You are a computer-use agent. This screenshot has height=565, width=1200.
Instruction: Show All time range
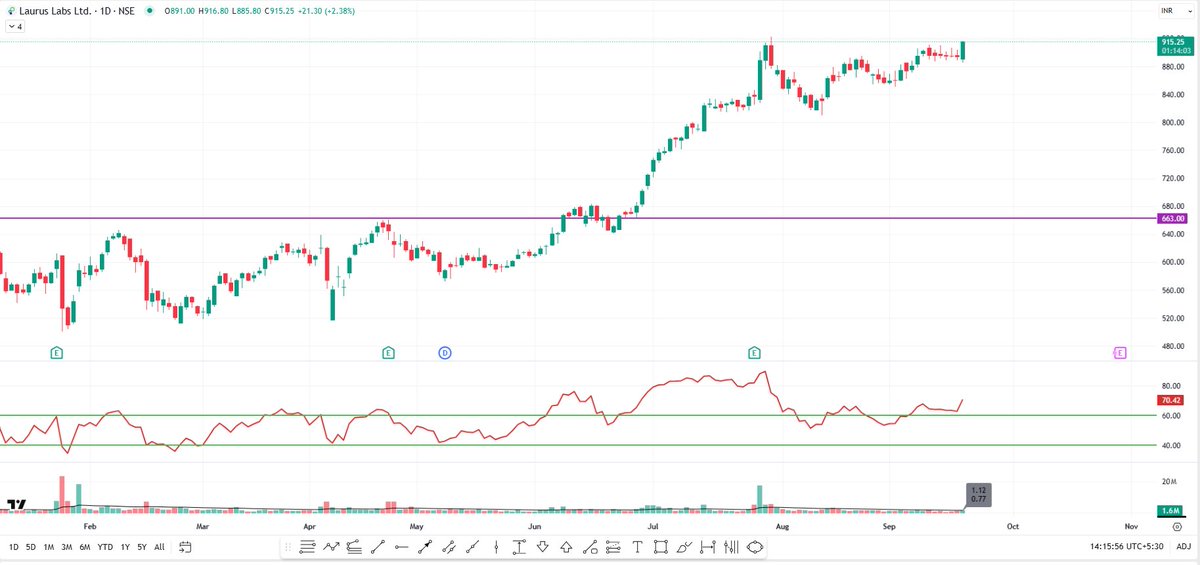coord(159,547)
